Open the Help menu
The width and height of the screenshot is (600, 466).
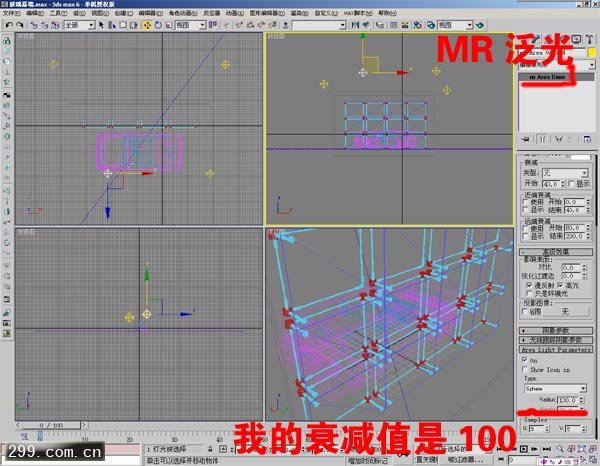tap(387, 13)
